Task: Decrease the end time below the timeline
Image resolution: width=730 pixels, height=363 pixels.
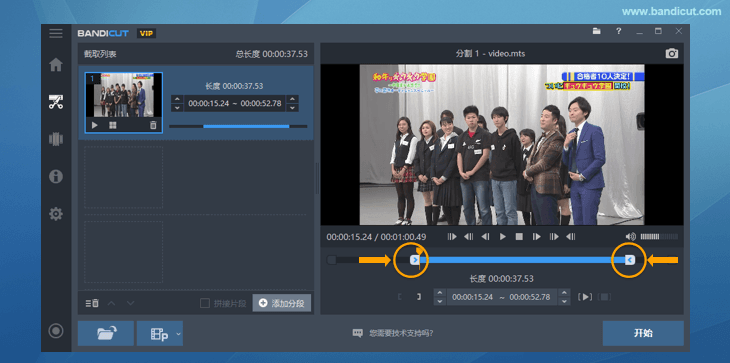Action: tap(564, 301)
